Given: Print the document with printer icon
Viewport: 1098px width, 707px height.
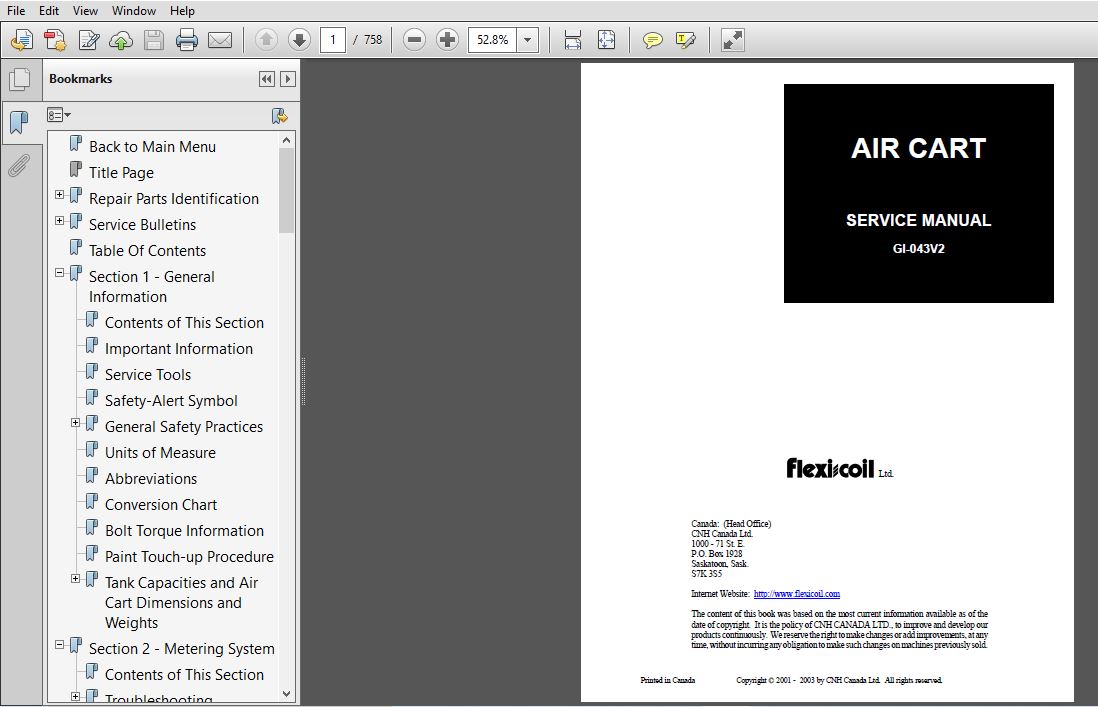Looking at the screenshot, I should point(186,40).
